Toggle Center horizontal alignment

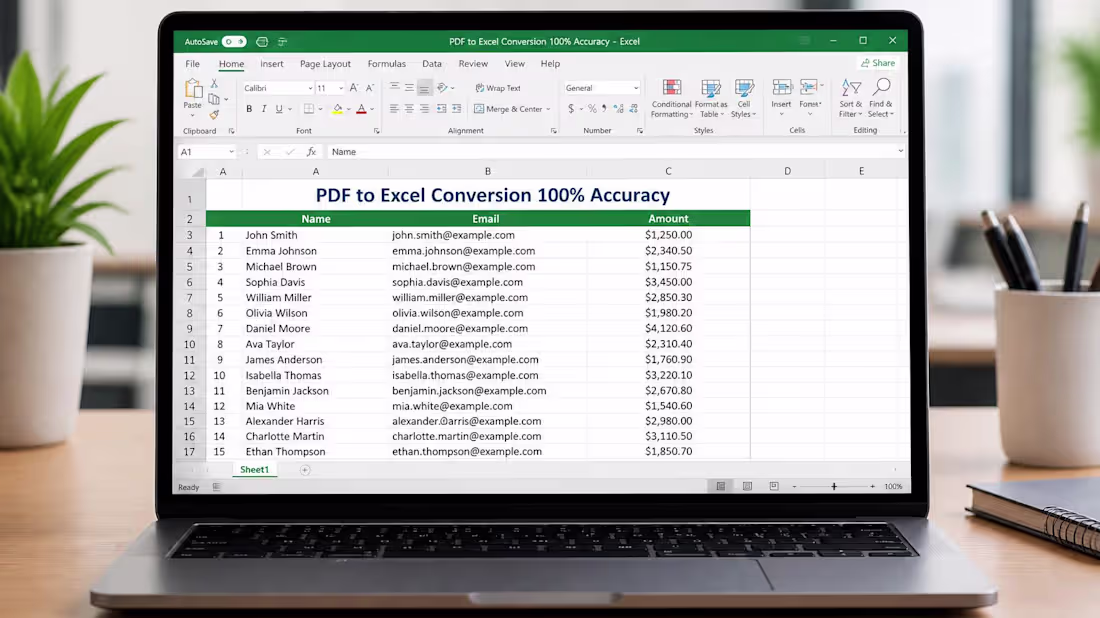pos(409,109)
